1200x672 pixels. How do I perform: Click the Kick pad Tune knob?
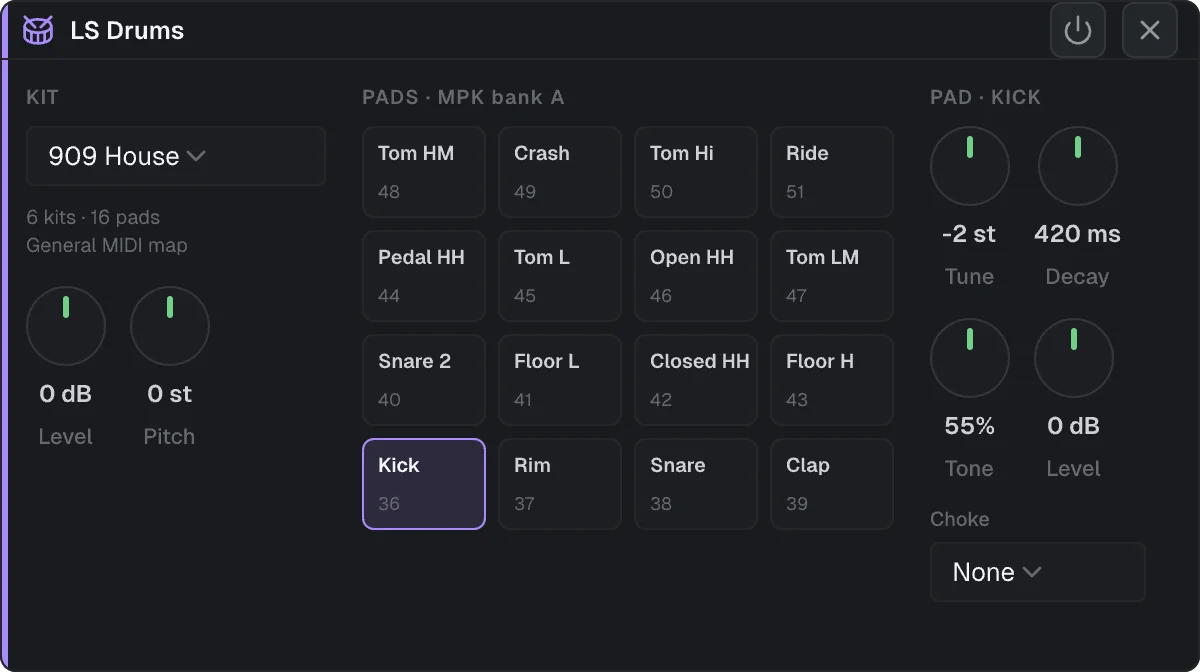970,166
